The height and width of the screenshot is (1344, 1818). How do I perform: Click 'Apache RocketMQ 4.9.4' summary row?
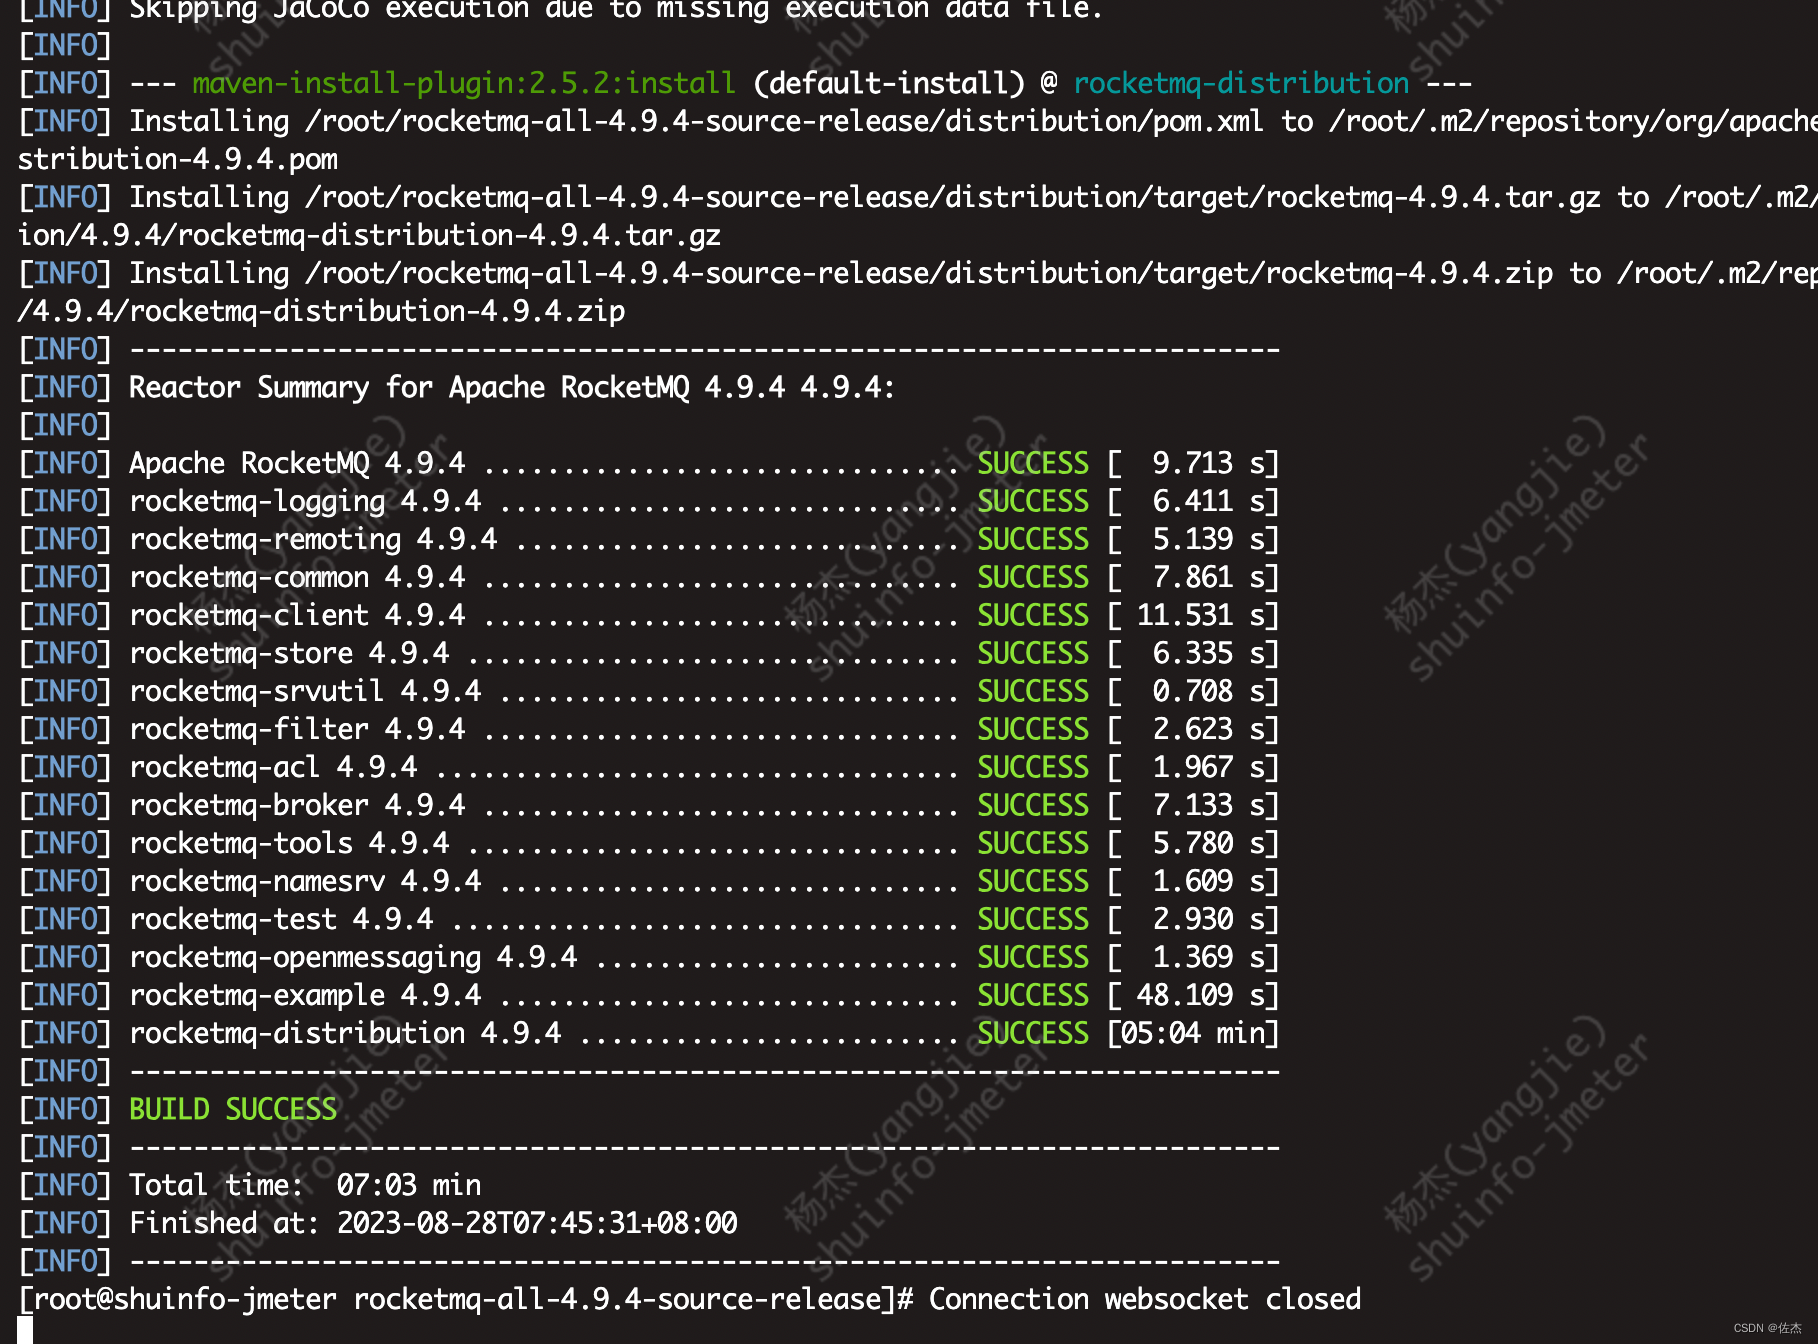coord(650,463)
